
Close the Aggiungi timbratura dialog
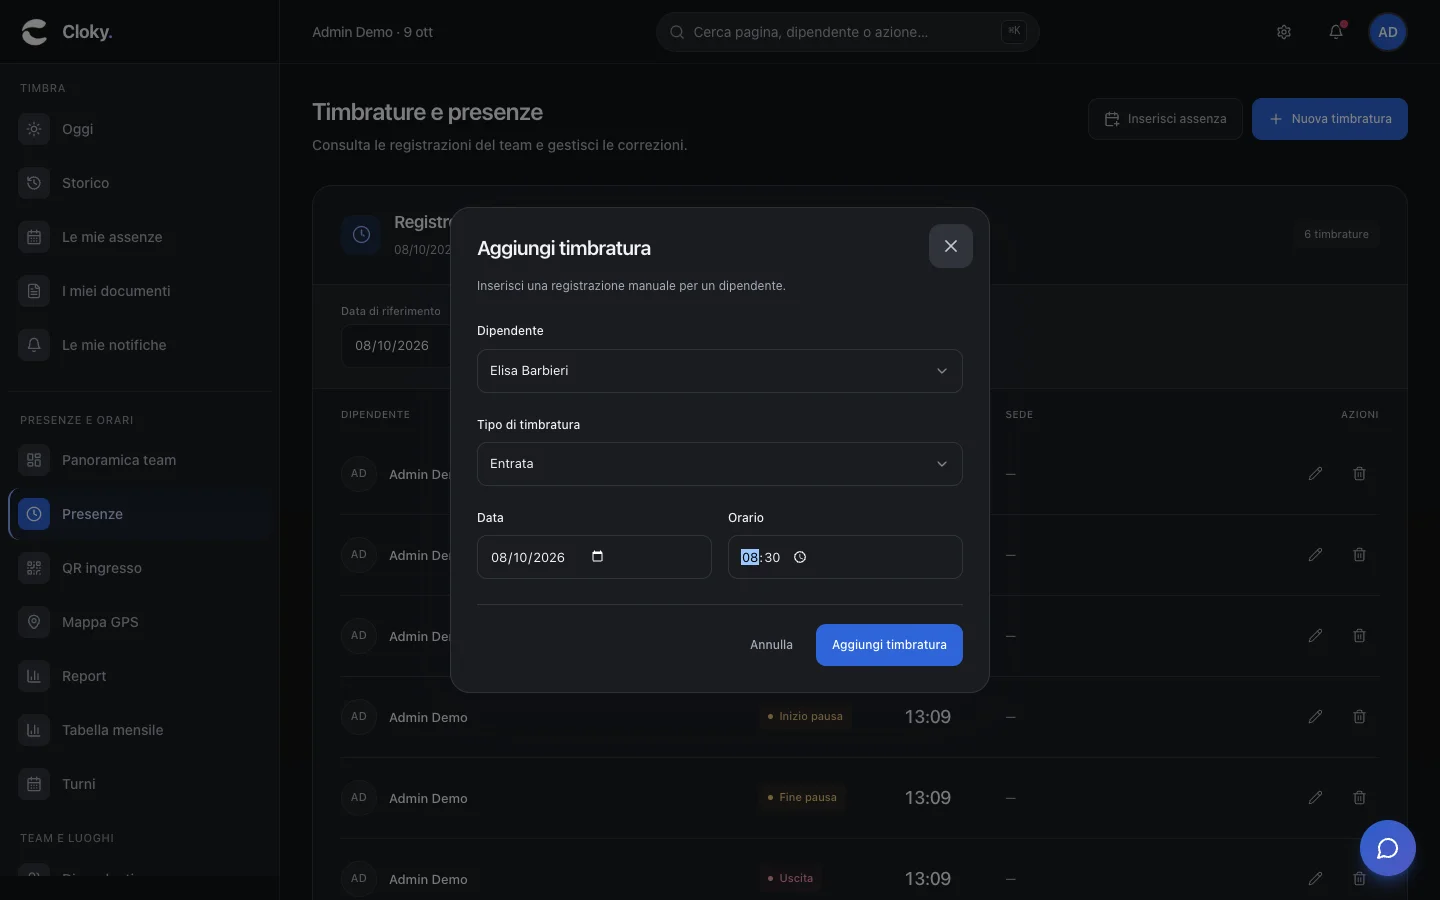(951, 246)
